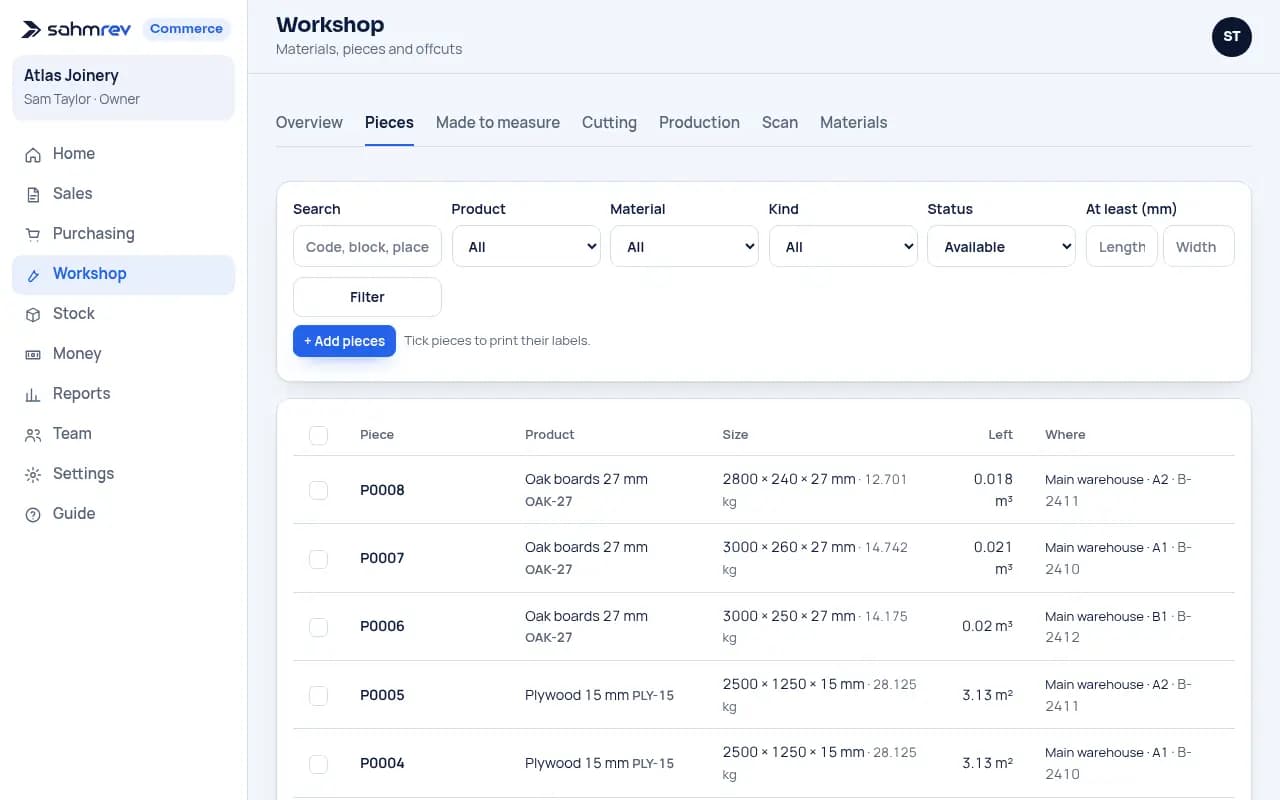The width and height of the screenshot is (1280, 800).
Task: Mark piece P0004 checkbox
Action: pos(318,763)
